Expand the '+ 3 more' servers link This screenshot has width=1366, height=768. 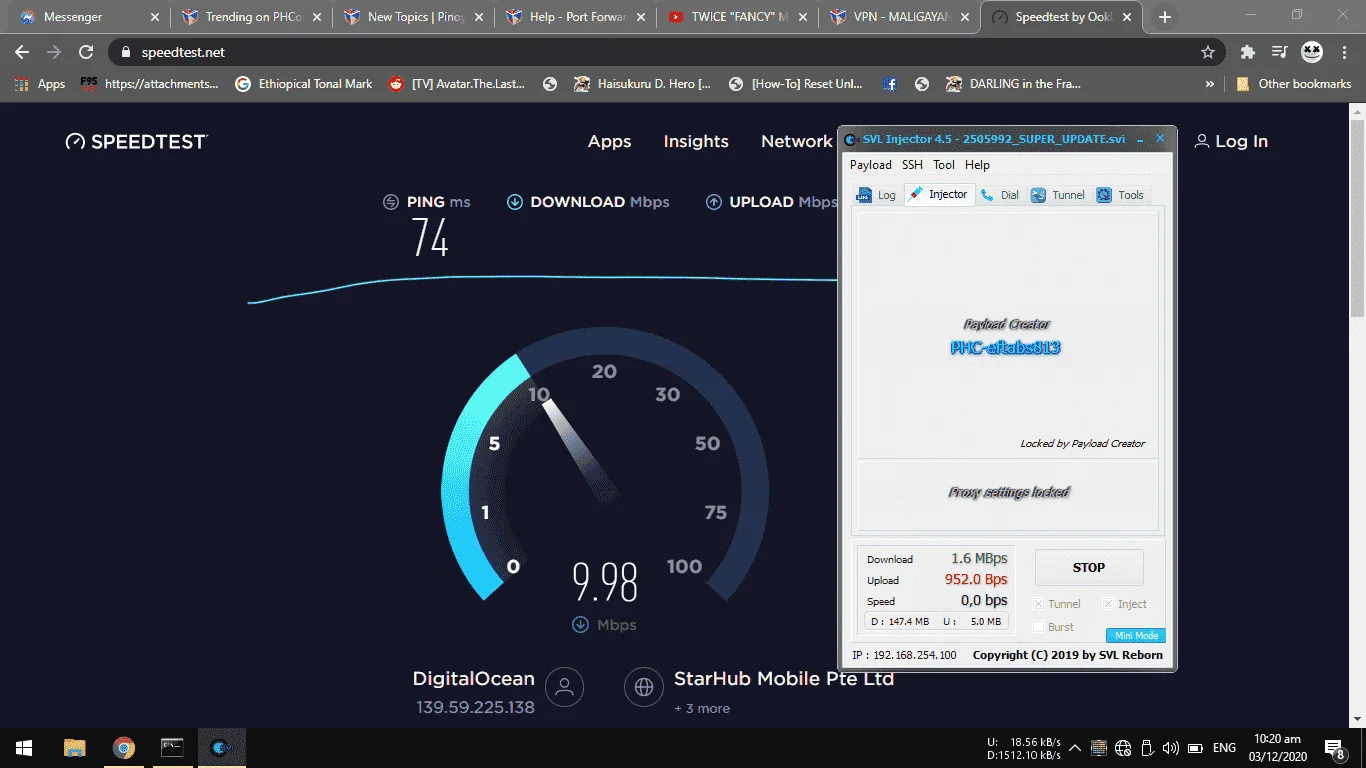[x=702, y=708]
